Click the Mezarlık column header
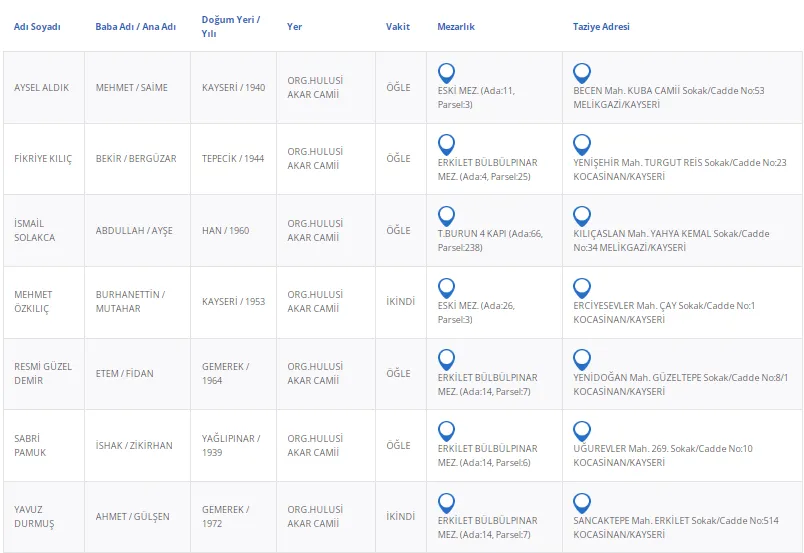Viewport: 804px width, 553px height. coord(456,27)
